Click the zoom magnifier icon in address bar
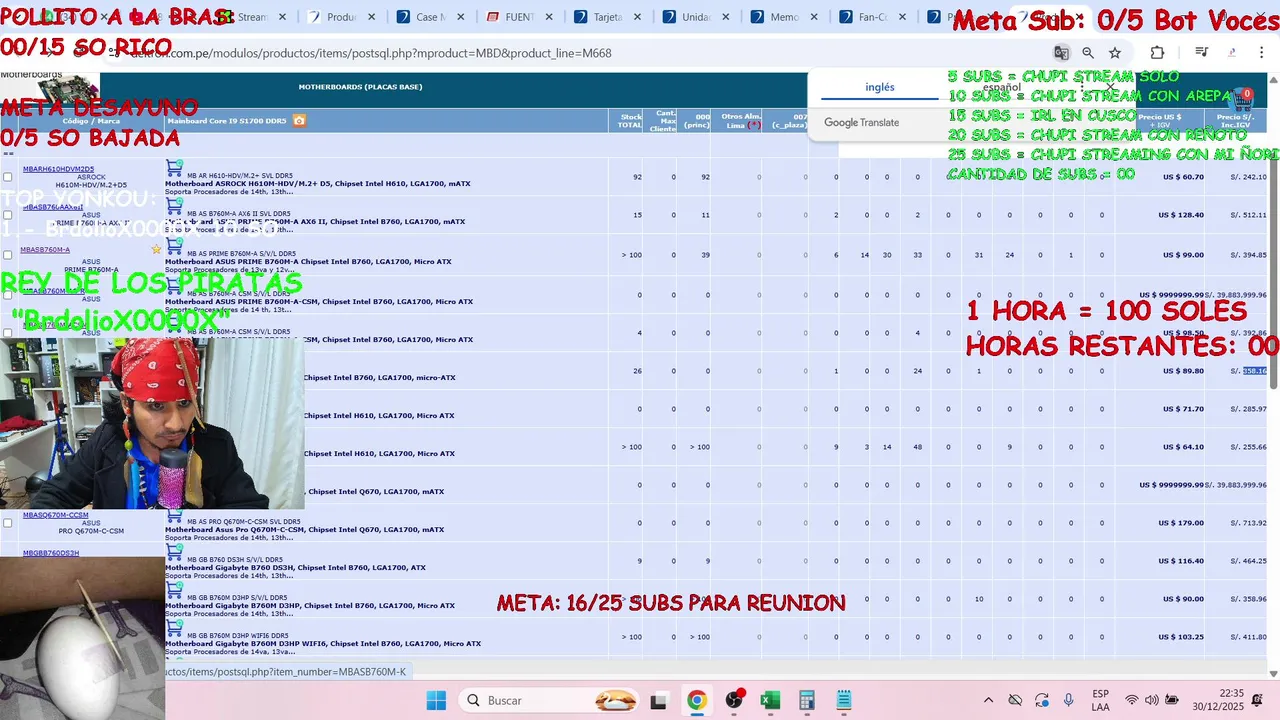 coord(1088,53)
